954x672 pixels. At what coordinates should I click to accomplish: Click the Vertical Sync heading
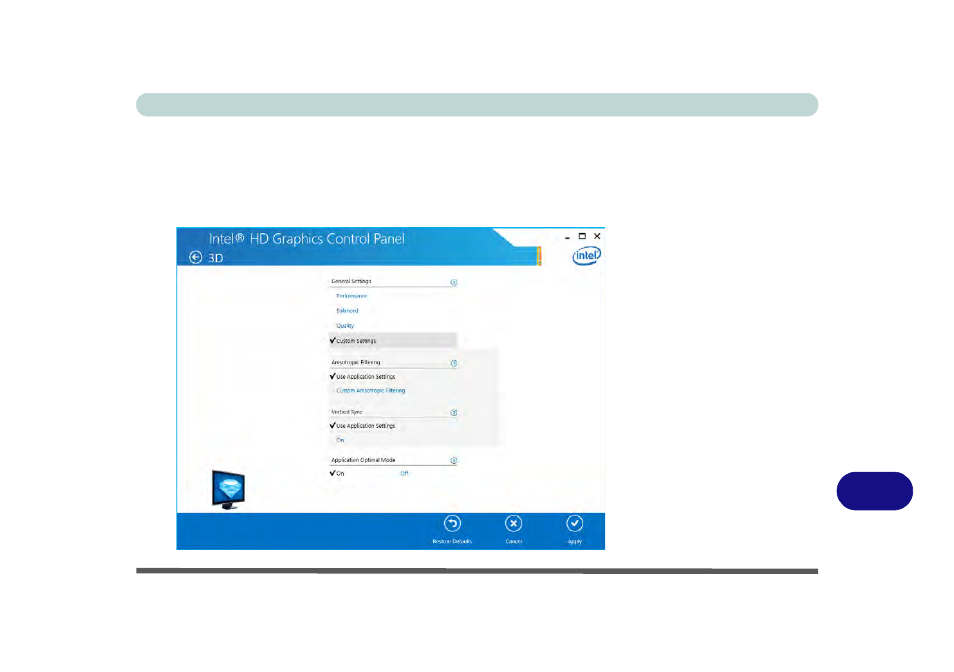point(347,412)
